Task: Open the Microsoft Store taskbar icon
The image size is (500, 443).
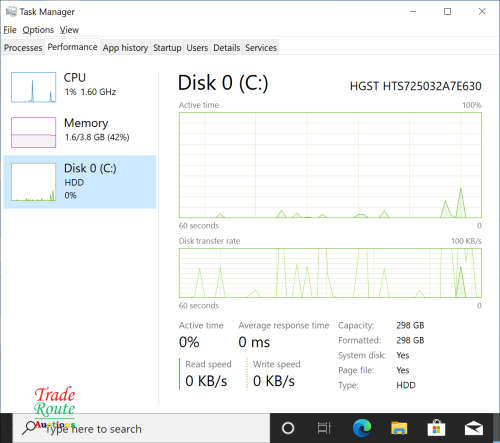Action: [x=436, y=428]
